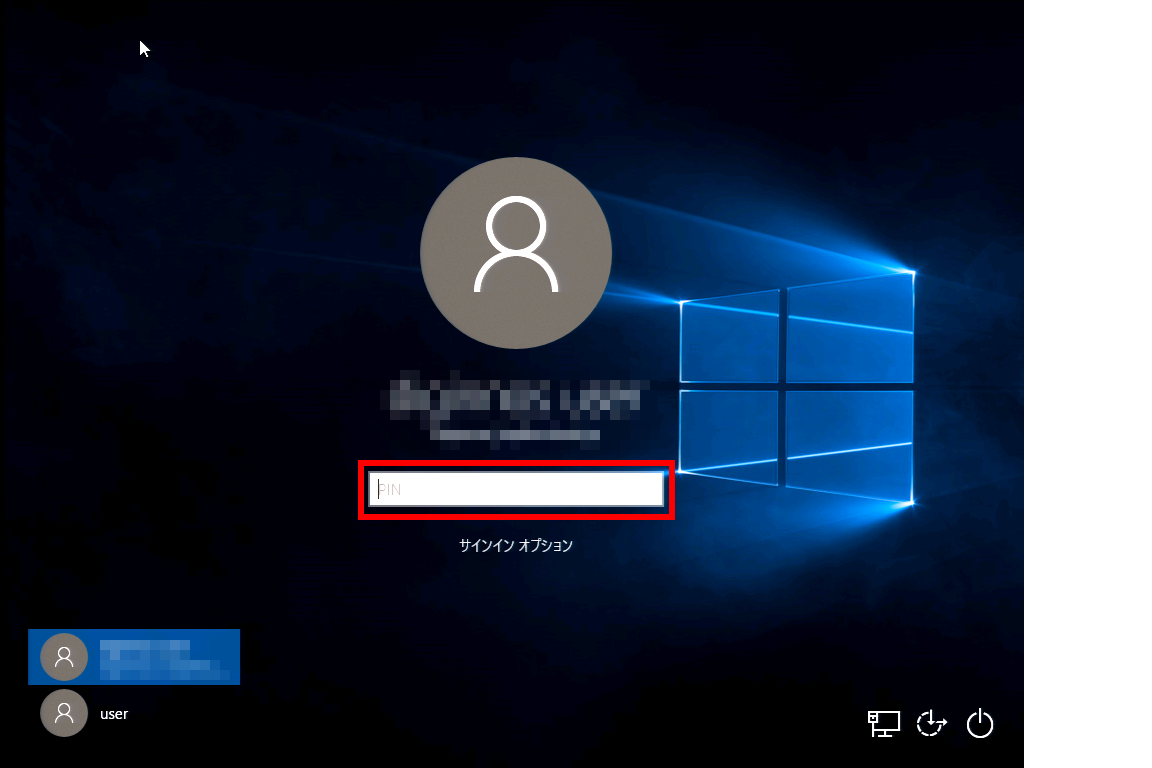This screenshot has width=1152, height=768.
Task: Switch to the "user" account name
Action: 114,714
